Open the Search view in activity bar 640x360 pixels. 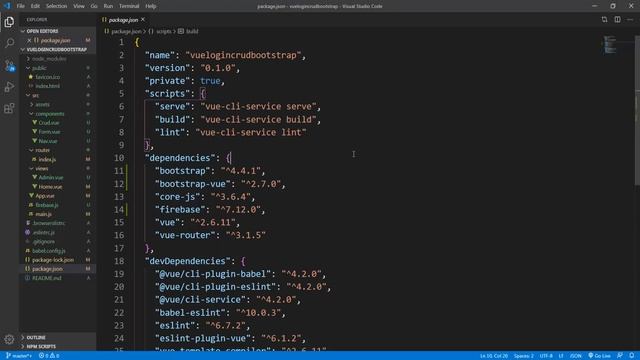[x=9, y=43]
